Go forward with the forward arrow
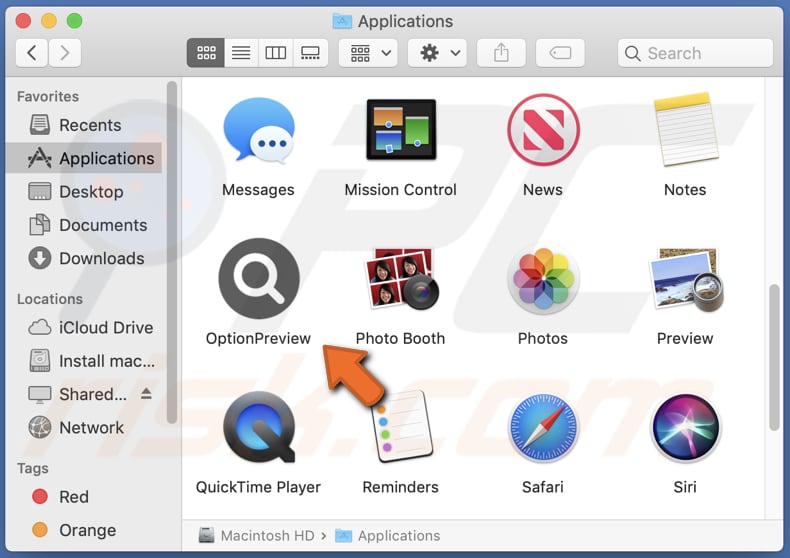 (64, 52)
